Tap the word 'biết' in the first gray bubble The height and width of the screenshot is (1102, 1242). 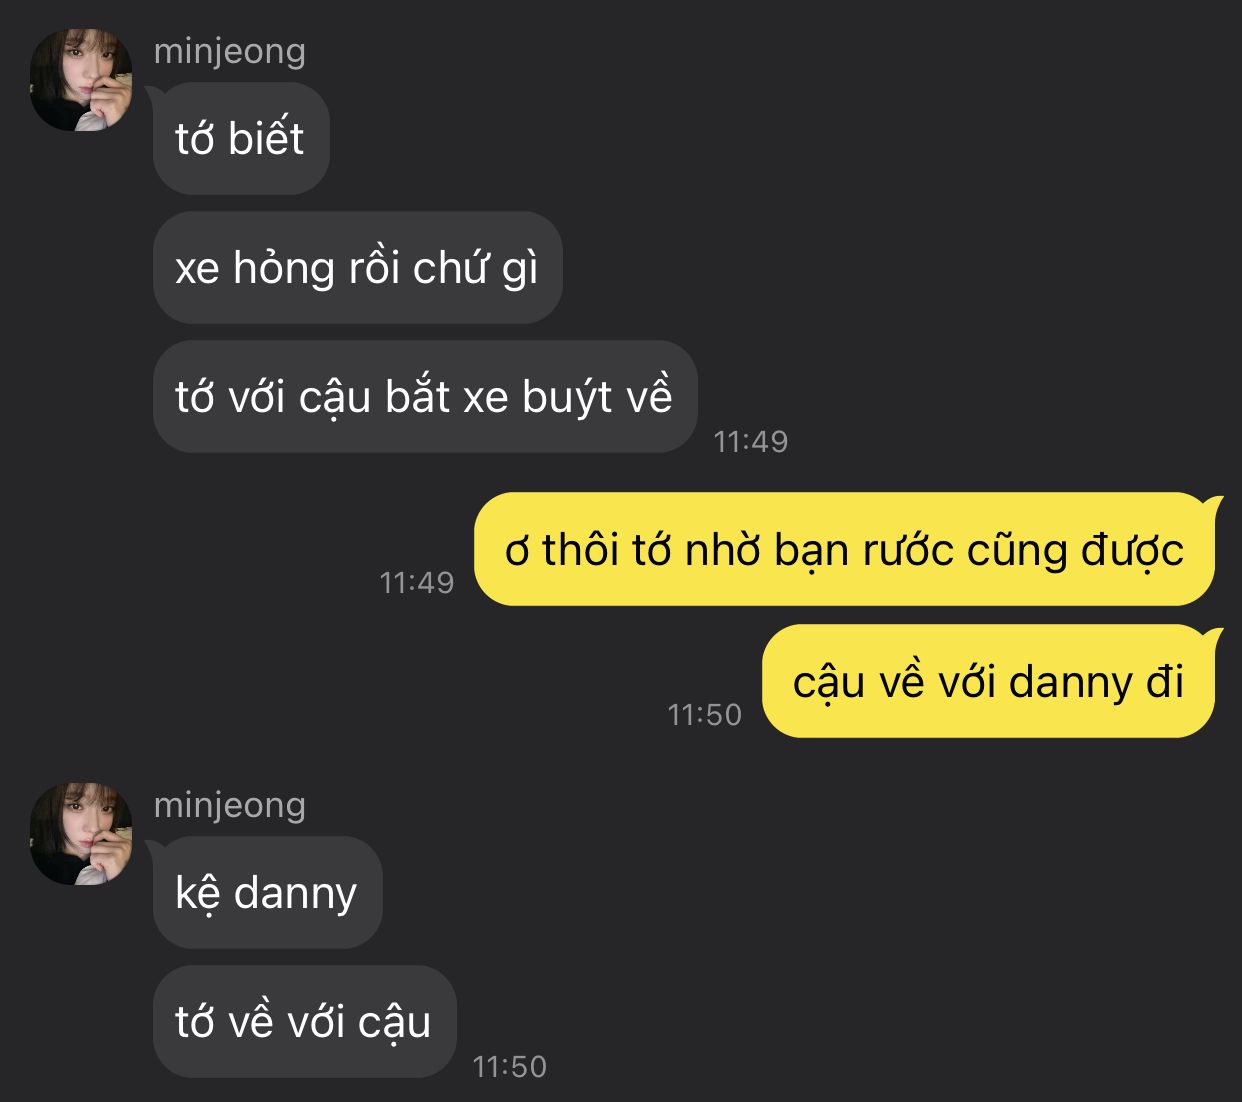click(266, 138)
